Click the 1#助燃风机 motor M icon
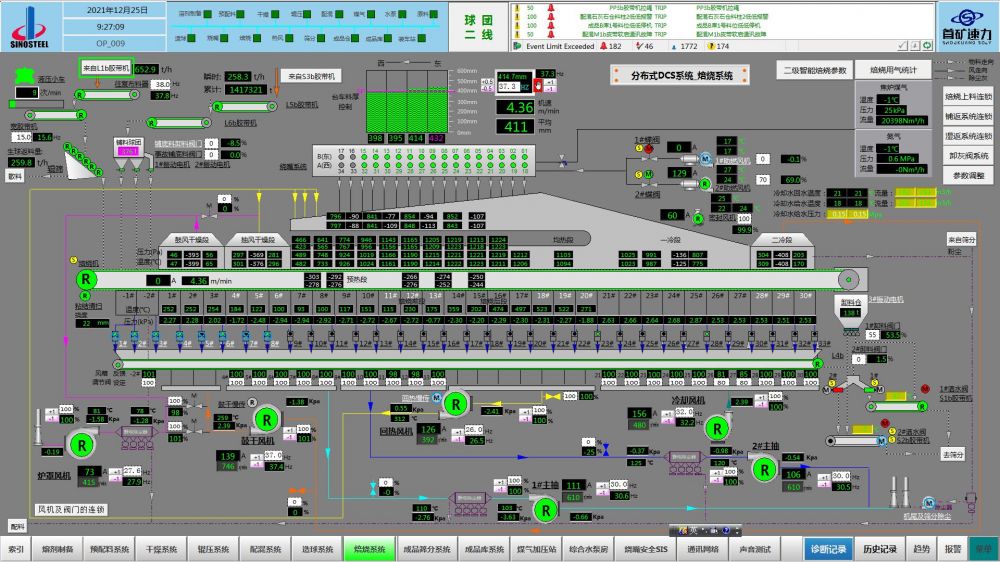This screenshot has width=1000, height=562. click(x=705, y=158)
